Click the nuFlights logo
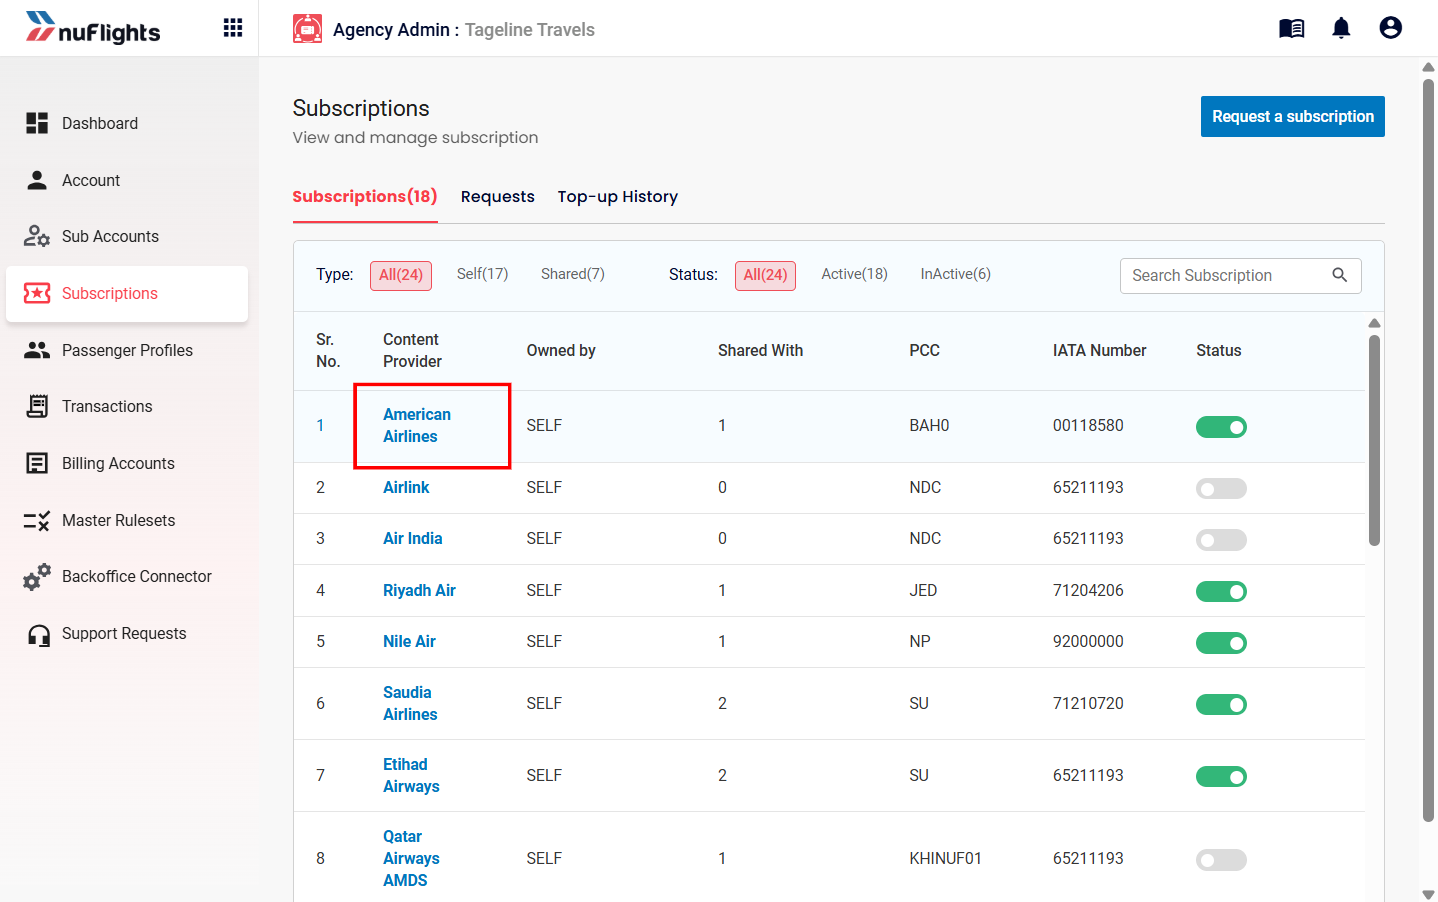Viewport: 1438px width, 902px height. point(93,28)
